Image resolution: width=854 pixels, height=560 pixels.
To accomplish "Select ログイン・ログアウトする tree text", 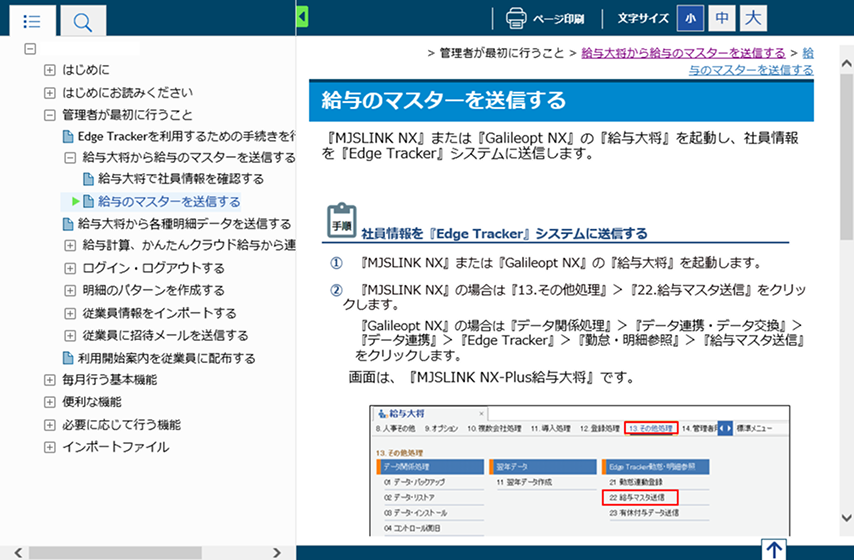I will pos(154,268).
